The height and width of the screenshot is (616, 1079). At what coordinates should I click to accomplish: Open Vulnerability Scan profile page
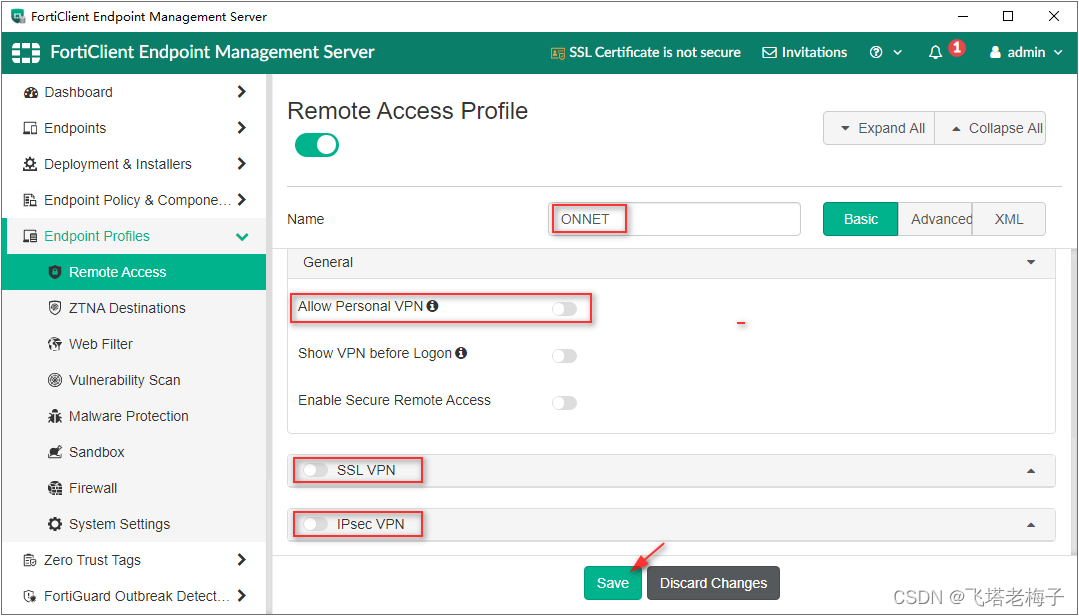[134, 380]
